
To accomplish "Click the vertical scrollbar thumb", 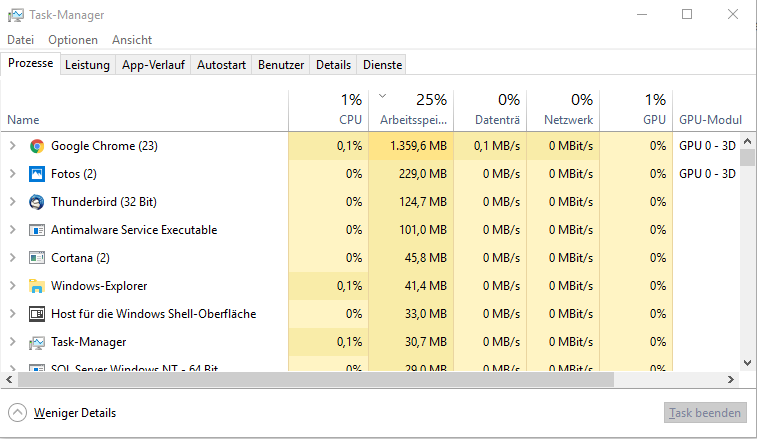I will (748, 157).
